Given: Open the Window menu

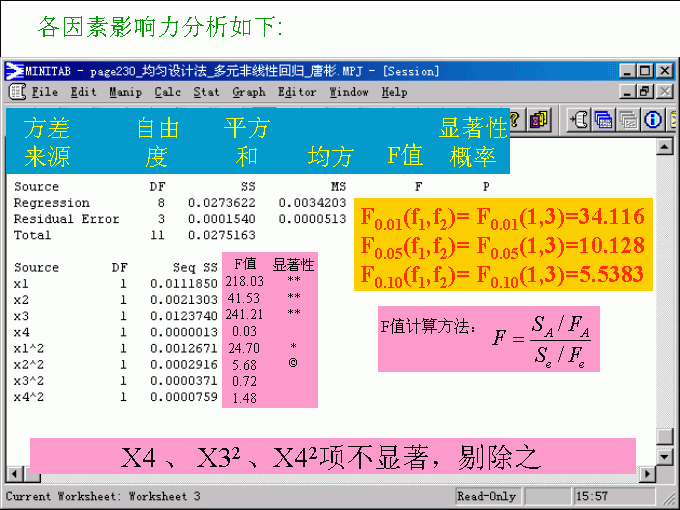Looking at the screenshot, I should point(349,92).
